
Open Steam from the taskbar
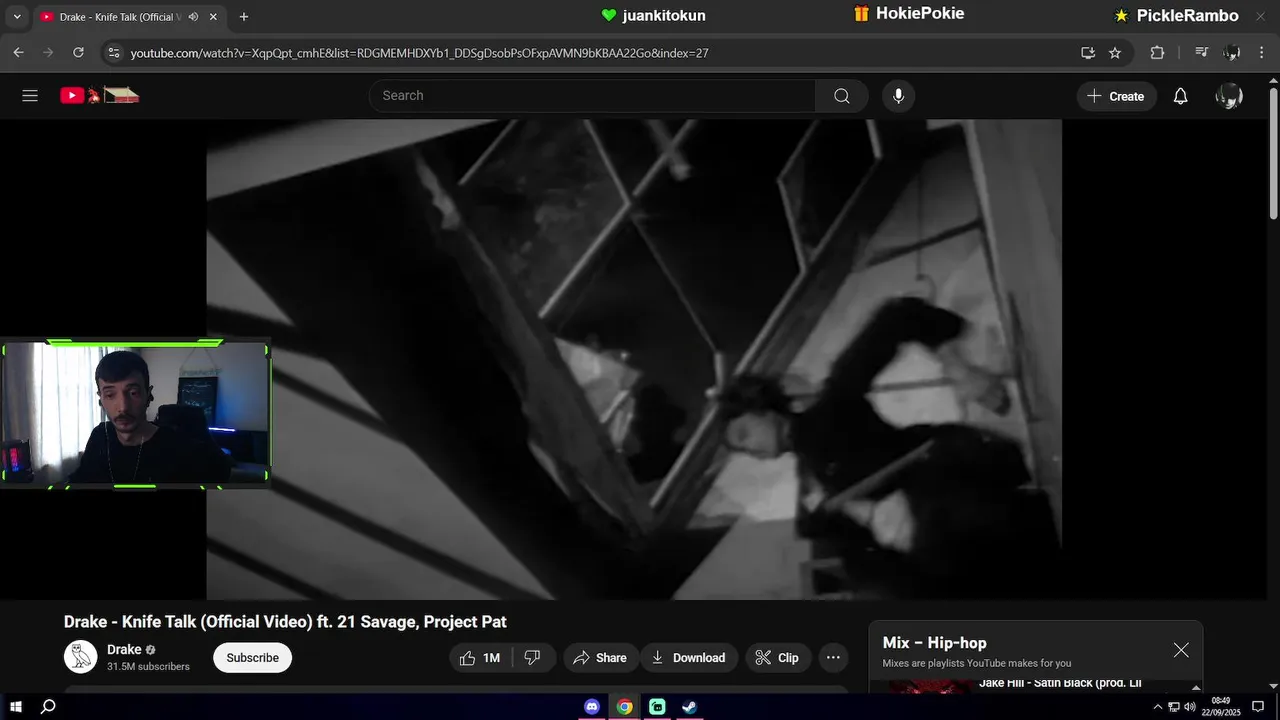click(689, 707)
